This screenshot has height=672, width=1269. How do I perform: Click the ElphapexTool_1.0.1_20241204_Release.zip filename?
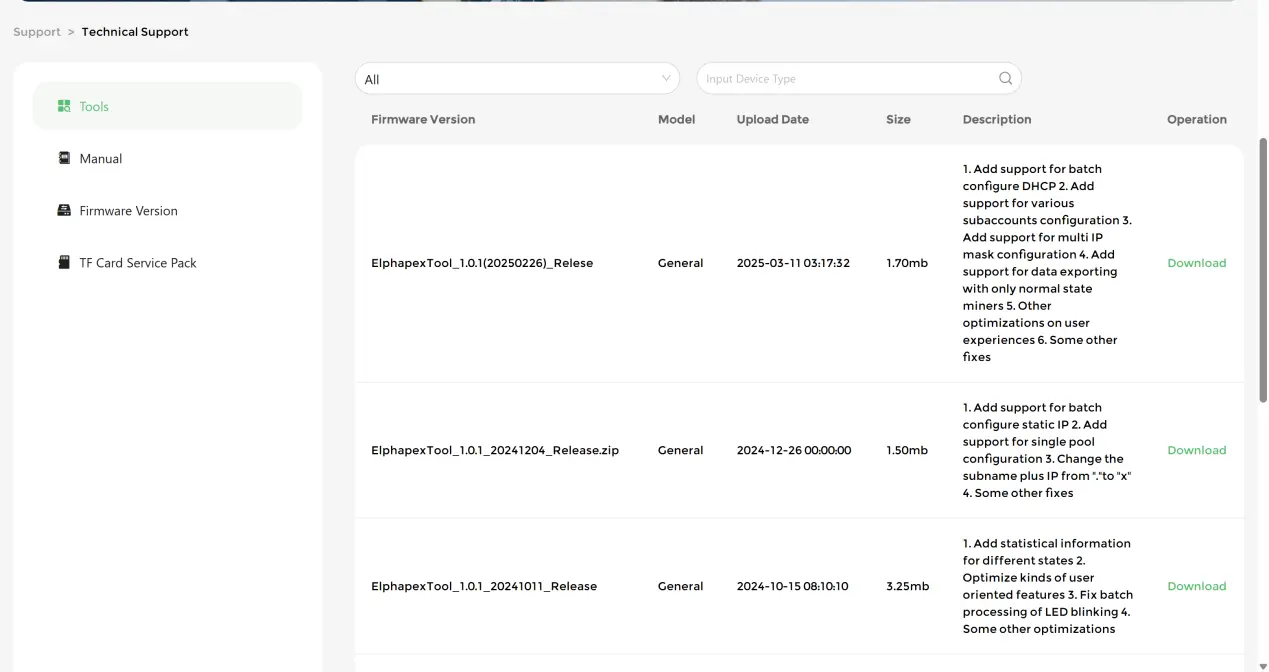coord(494,450)
